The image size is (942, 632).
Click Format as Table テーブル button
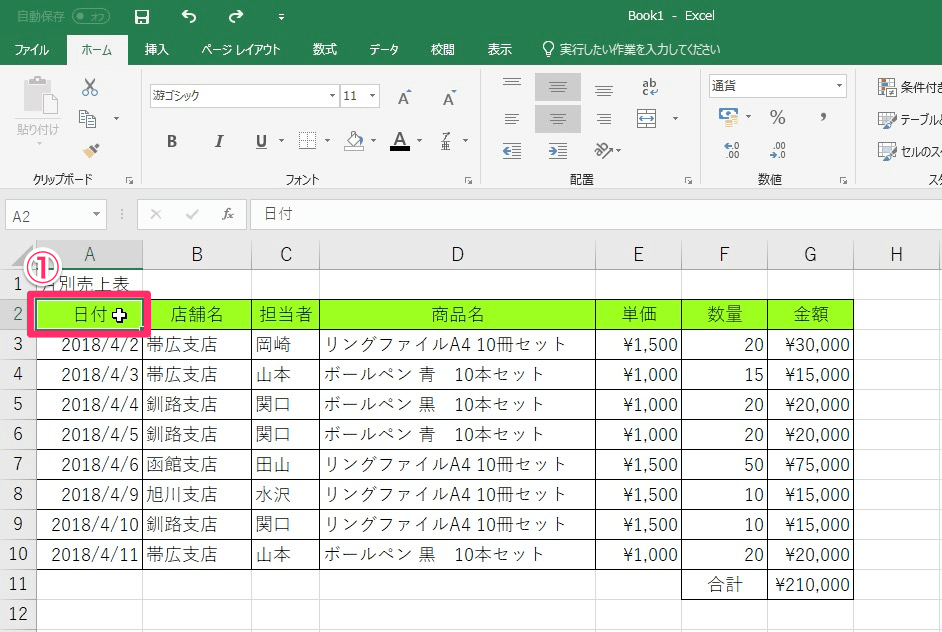(x=908, y=120)
